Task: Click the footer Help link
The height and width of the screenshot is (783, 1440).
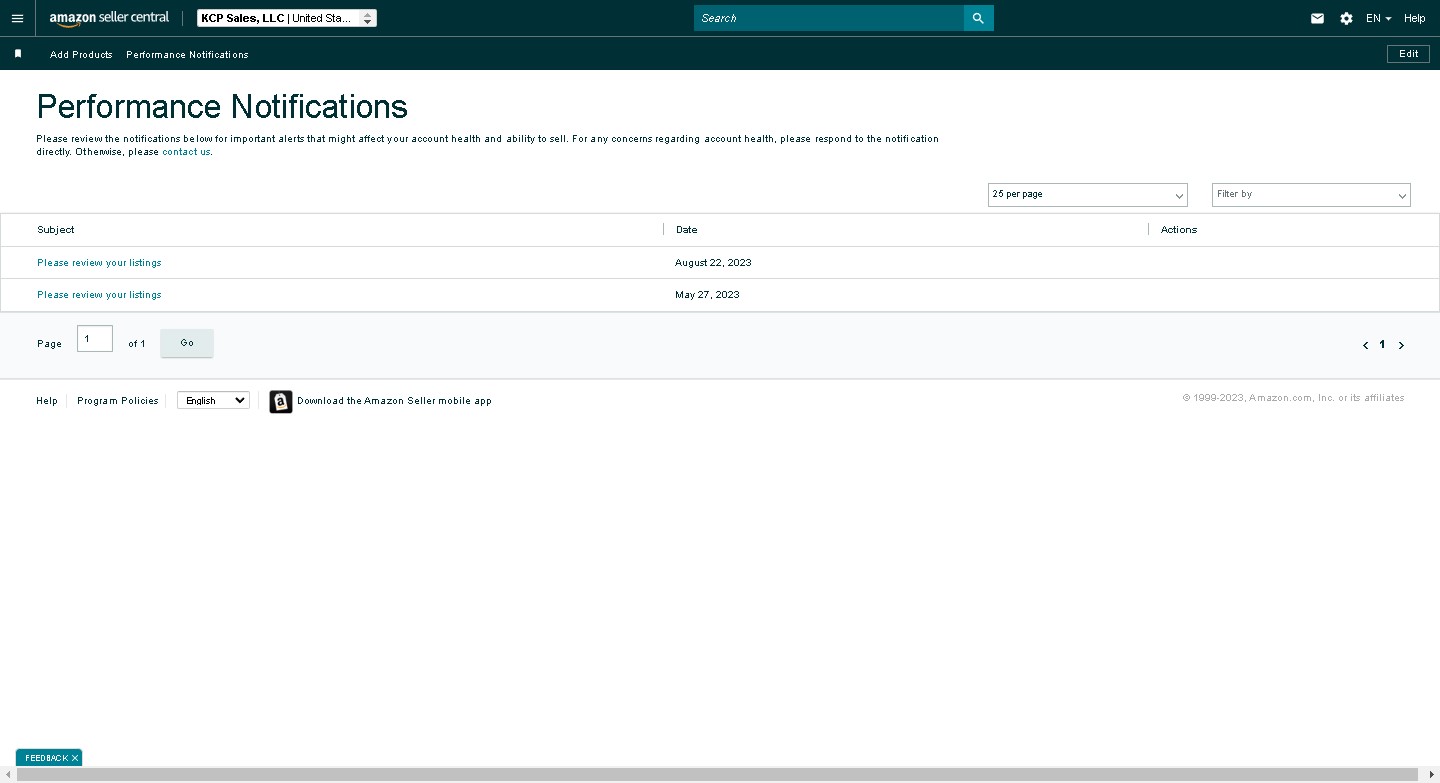Action: click(47, 401)
